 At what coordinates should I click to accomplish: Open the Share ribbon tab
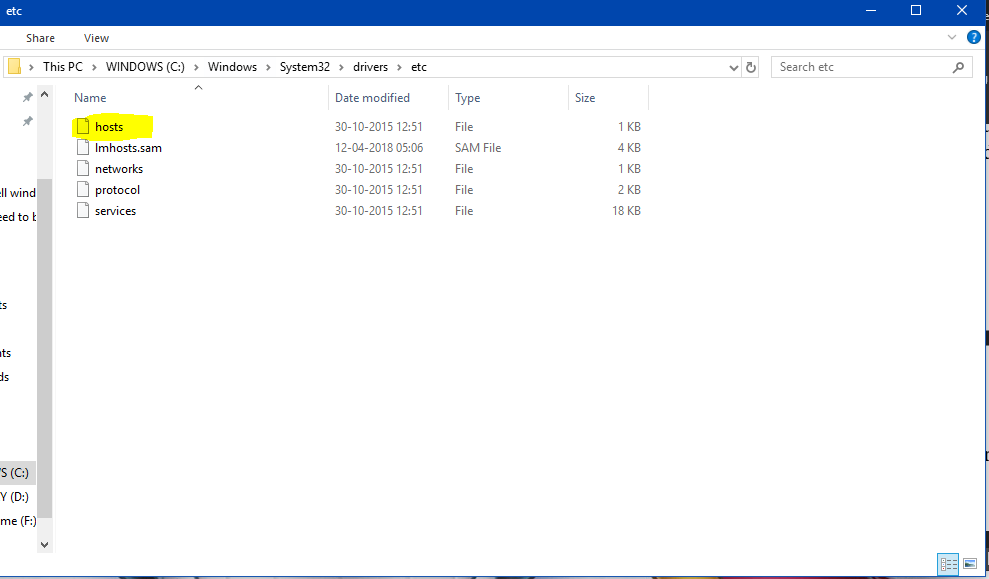(x=40, y=38)
